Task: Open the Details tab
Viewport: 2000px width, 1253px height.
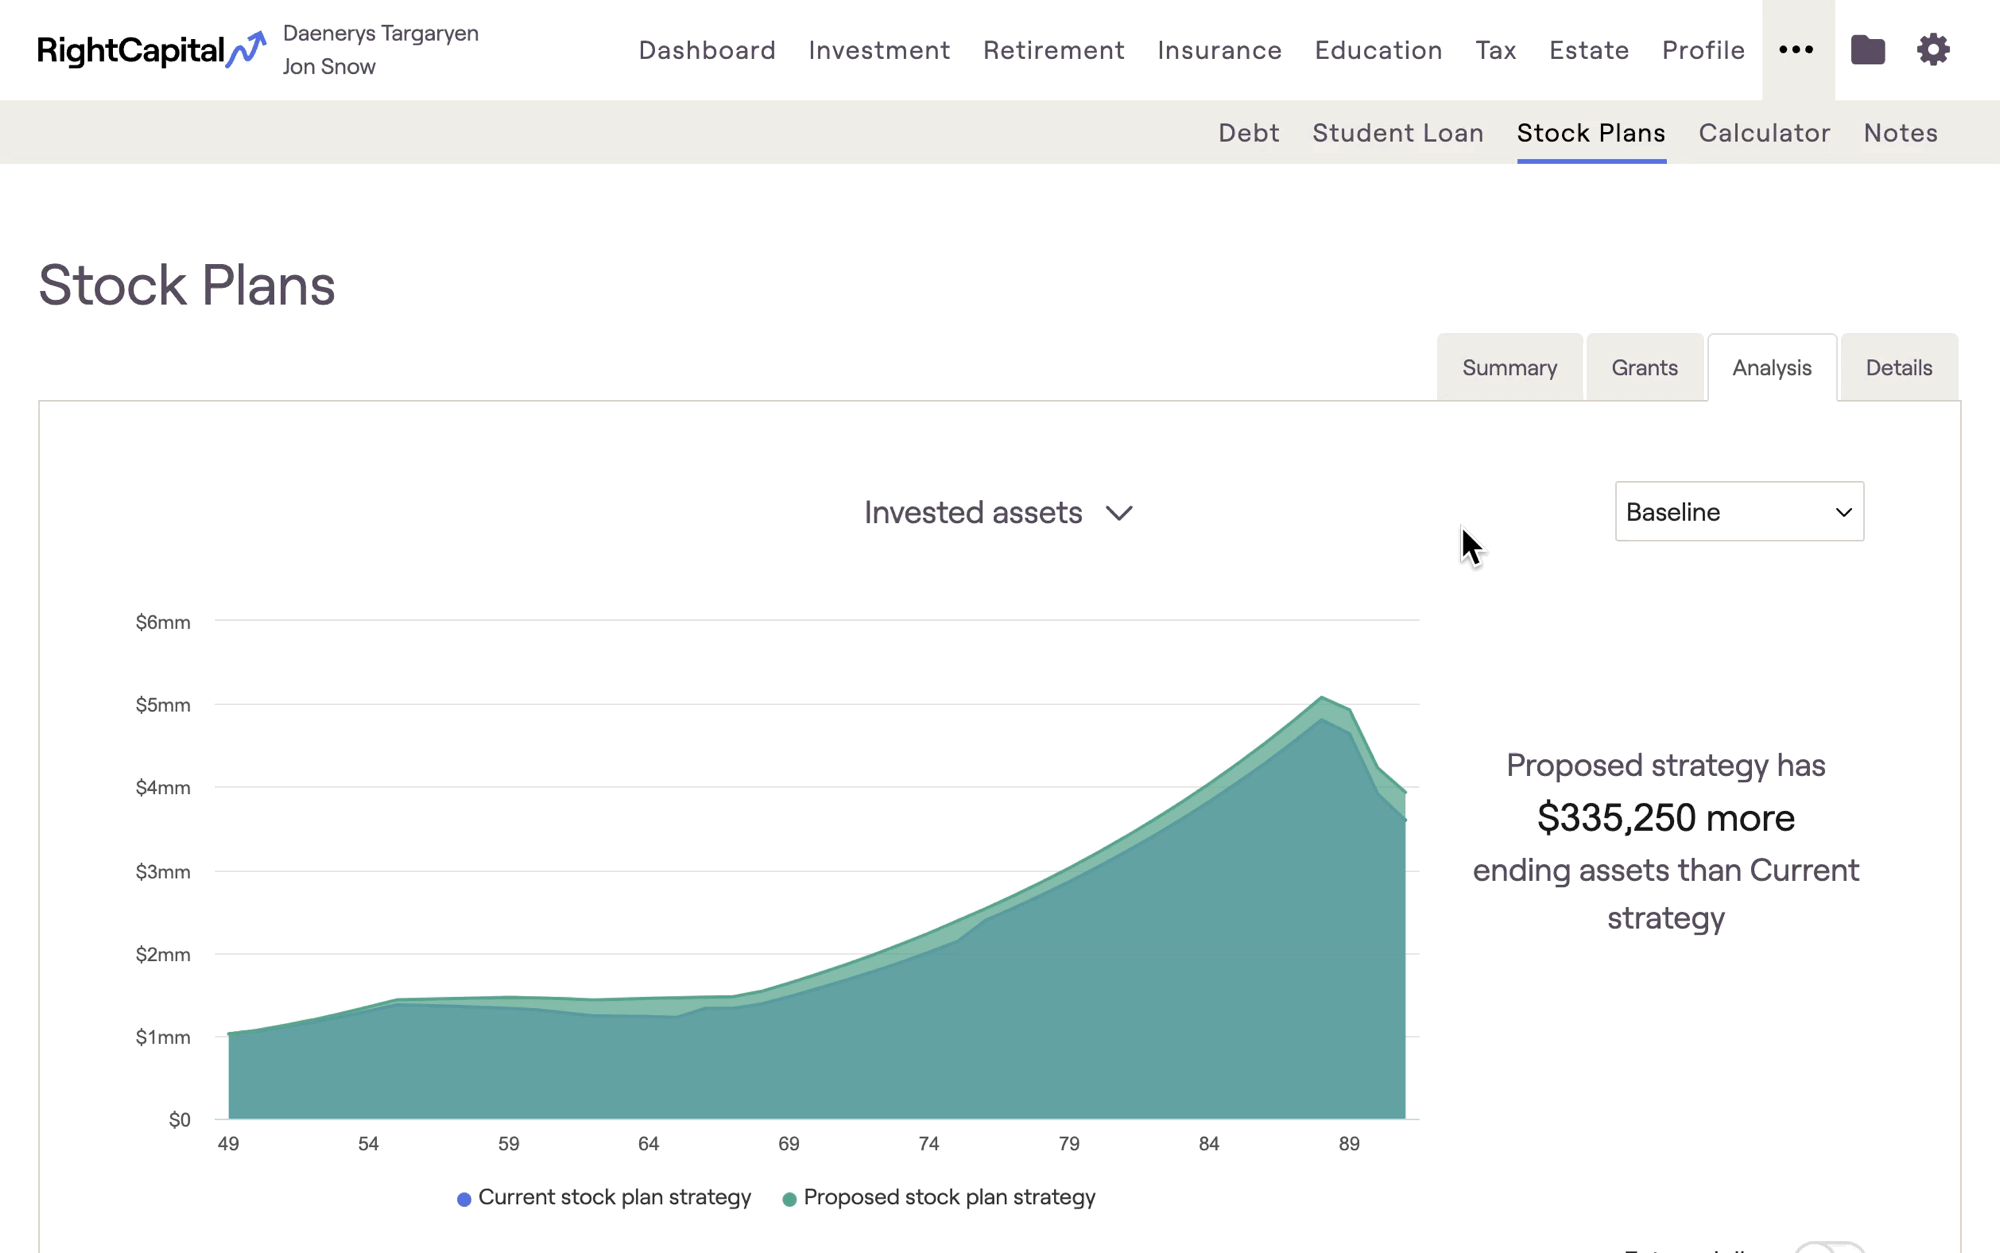Action: pos(1898,368)
